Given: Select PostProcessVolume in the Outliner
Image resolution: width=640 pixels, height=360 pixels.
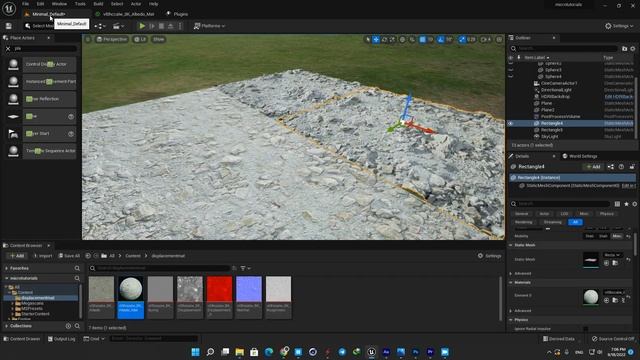Looking at the screenshot, I should click(x=560, y=116).
